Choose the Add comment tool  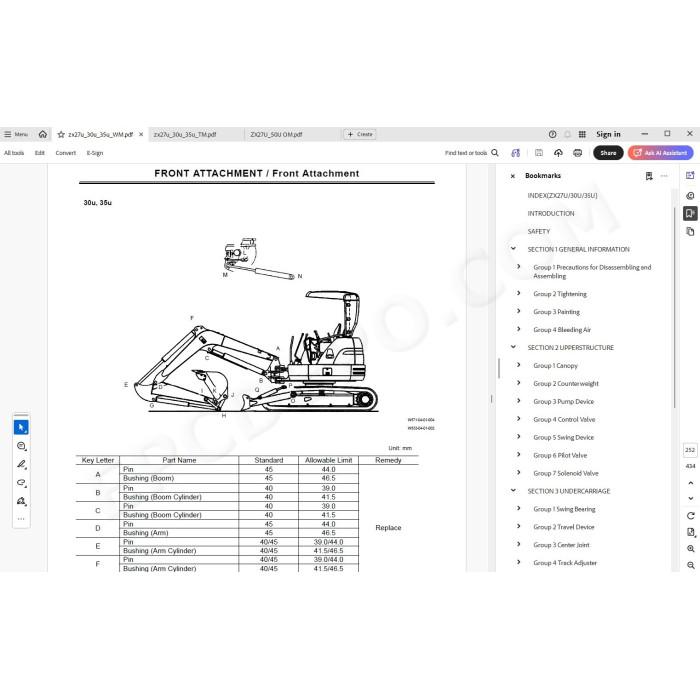point(21,446)
